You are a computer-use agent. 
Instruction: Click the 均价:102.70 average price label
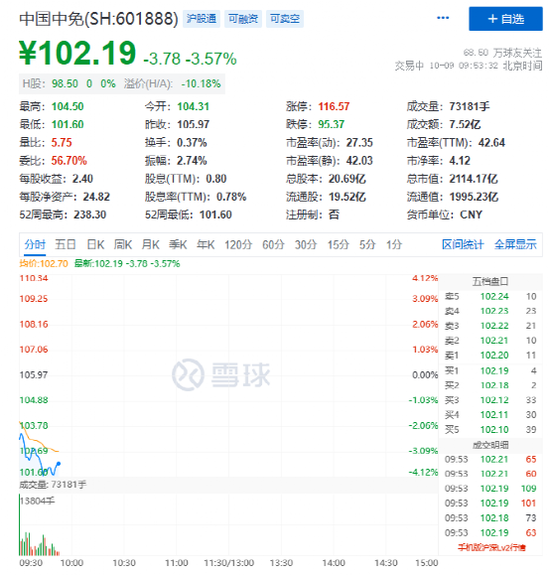click(44, 263)
